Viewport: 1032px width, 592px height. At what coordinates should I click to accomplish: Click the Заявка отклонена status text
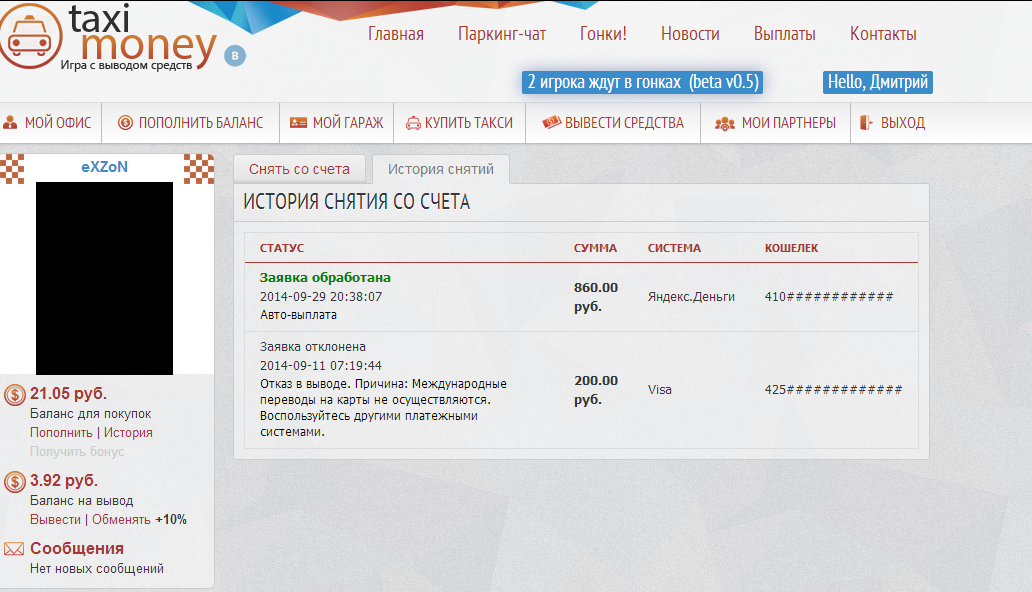click(x=313, y=347)
